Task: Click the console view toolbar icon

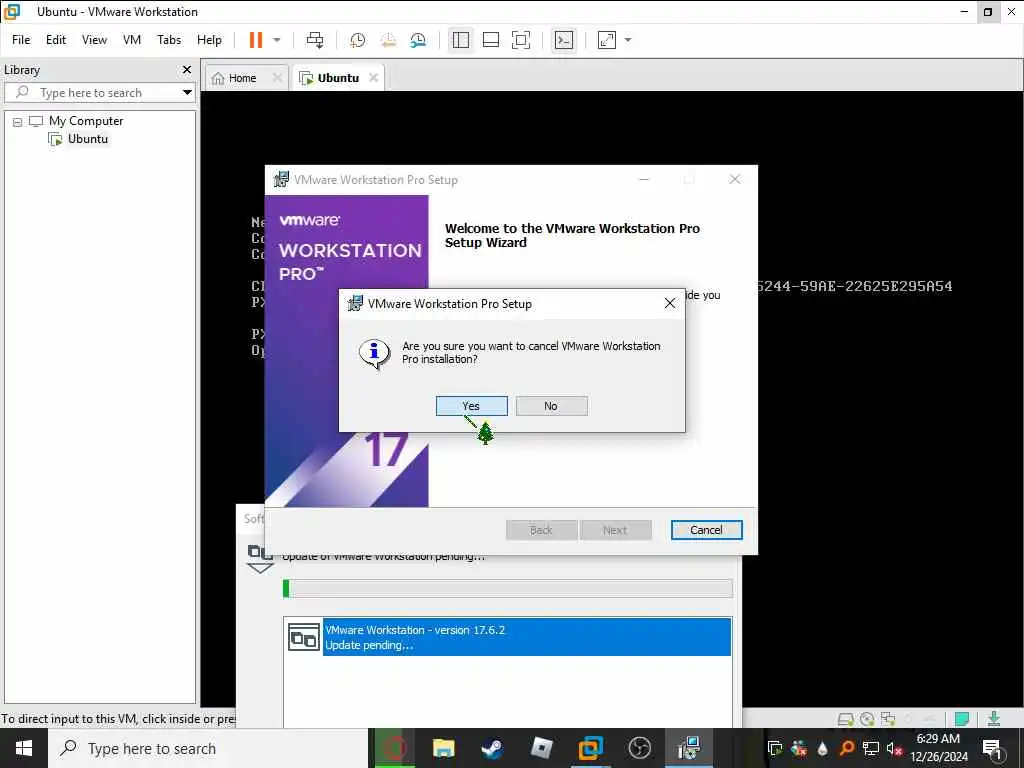Action: [x=564, y=40]
